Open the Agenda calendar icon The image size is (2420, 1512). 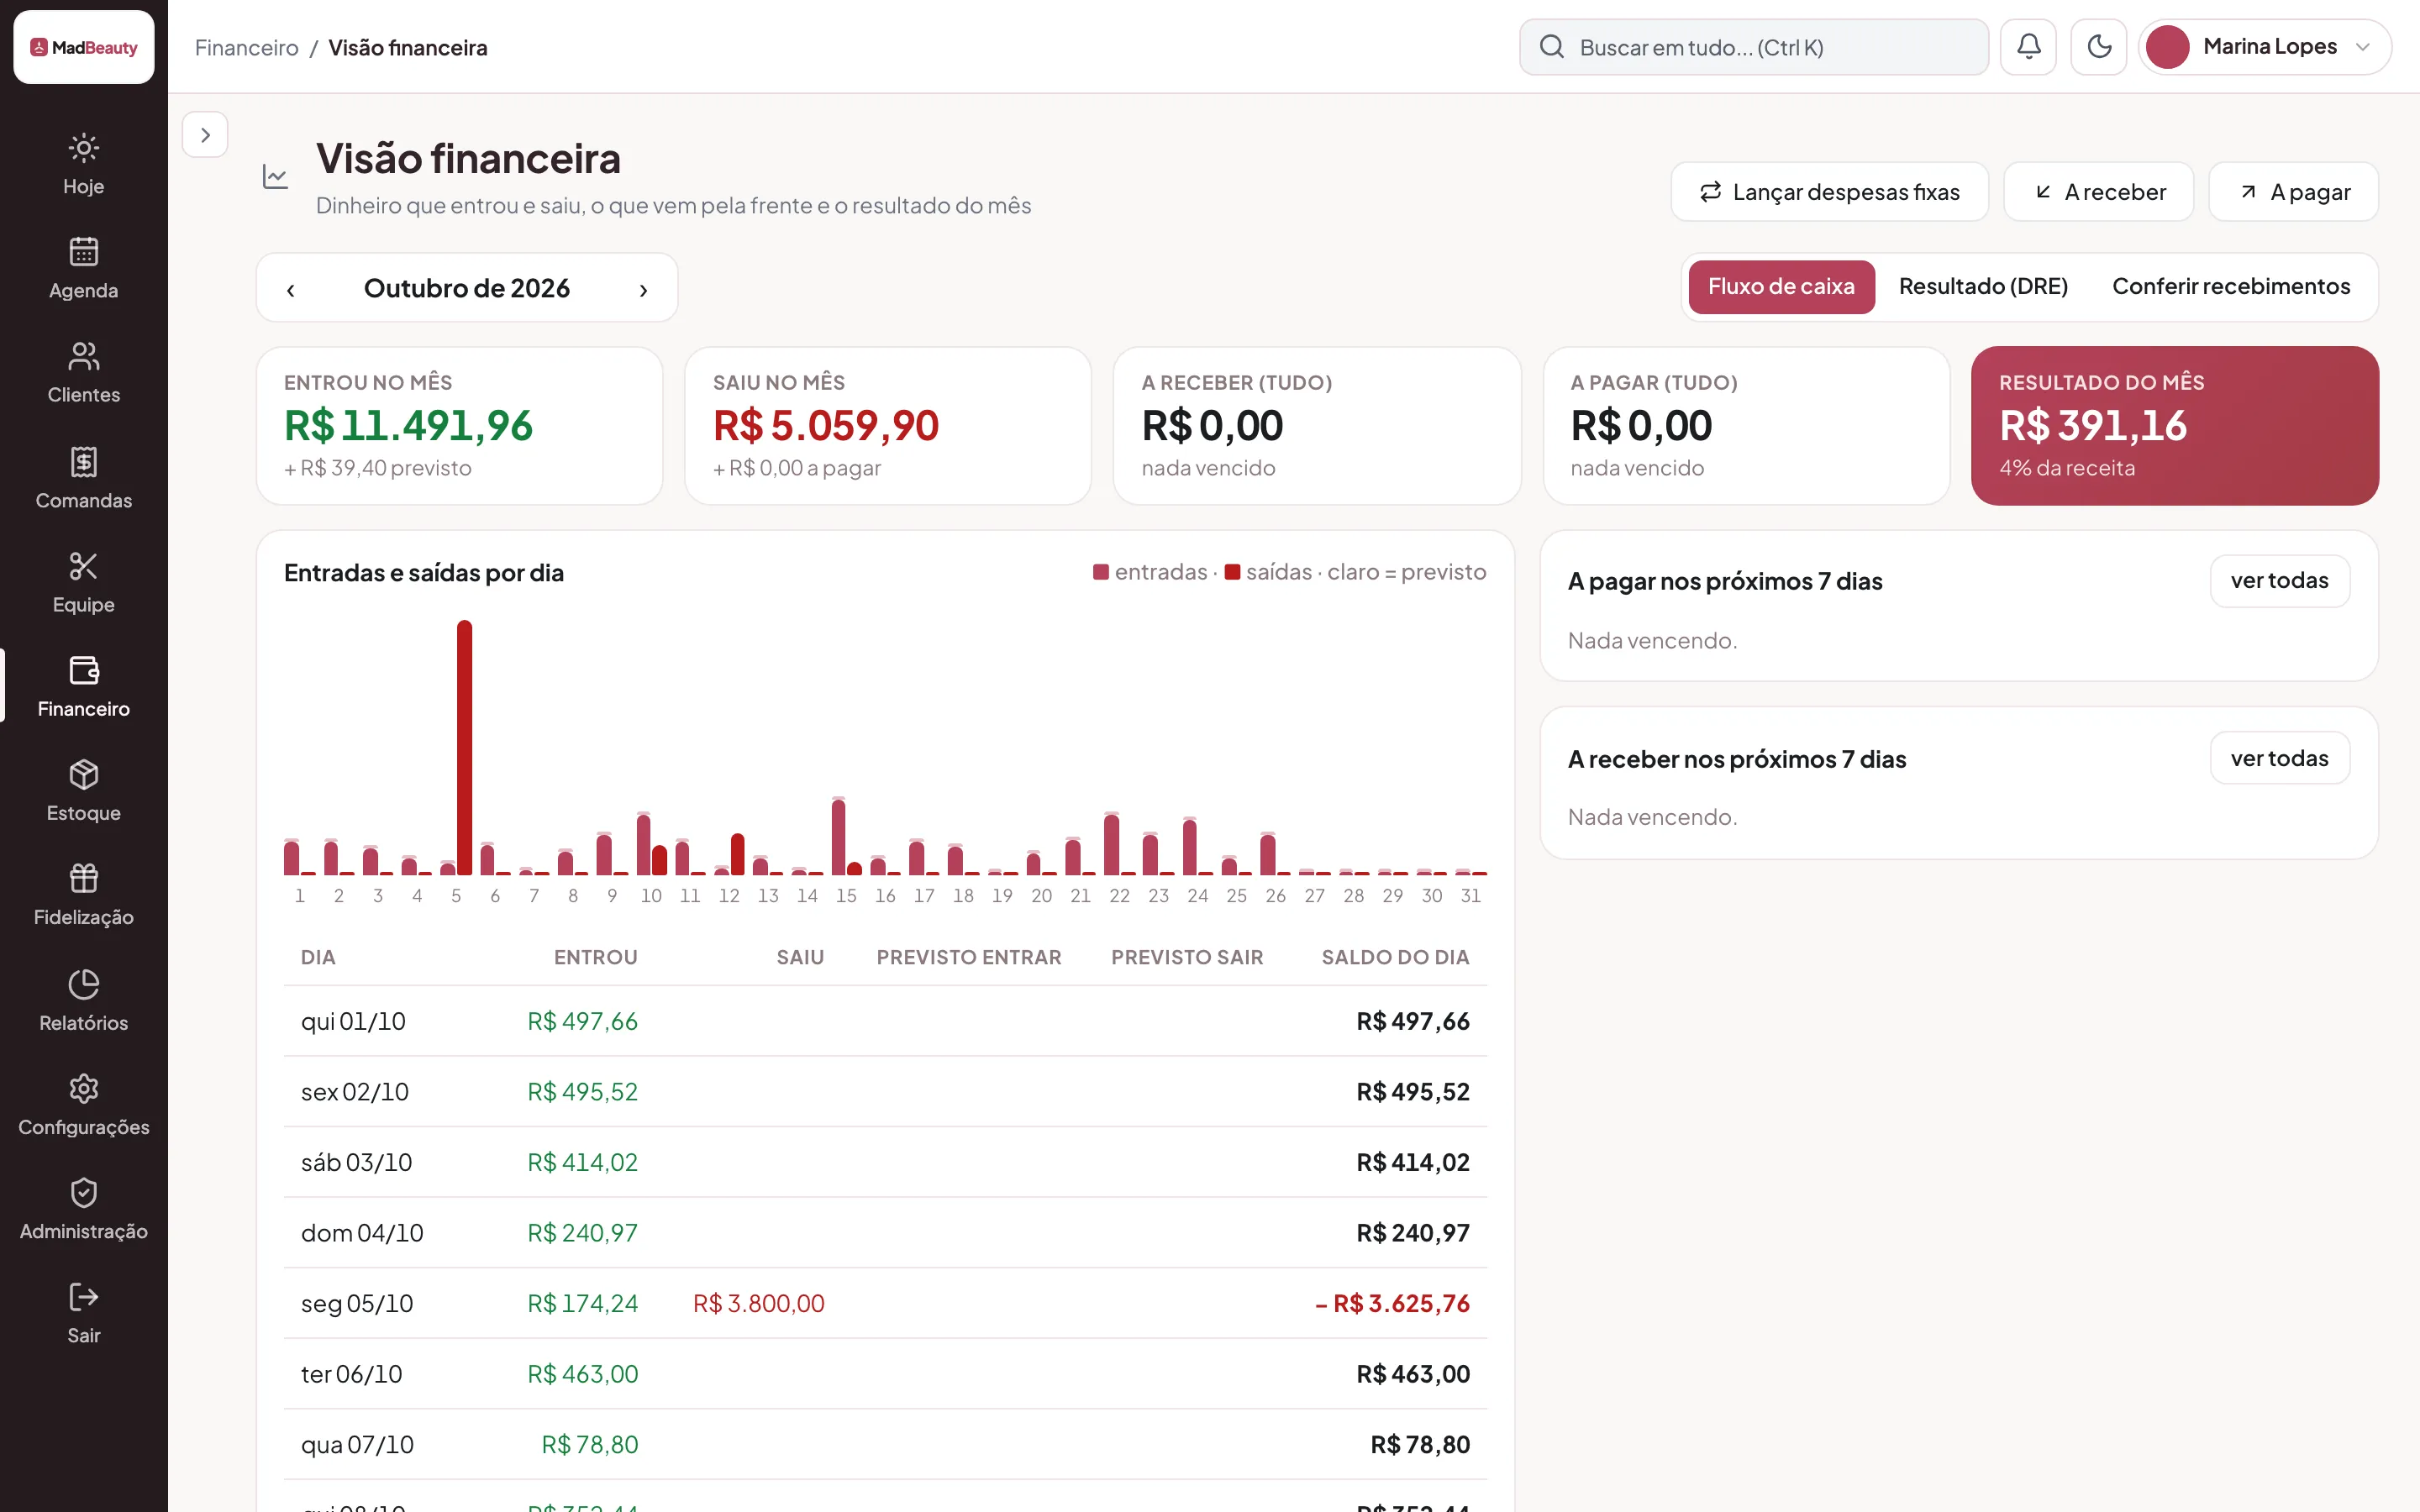pyautogui.click(x=83, y=252)
